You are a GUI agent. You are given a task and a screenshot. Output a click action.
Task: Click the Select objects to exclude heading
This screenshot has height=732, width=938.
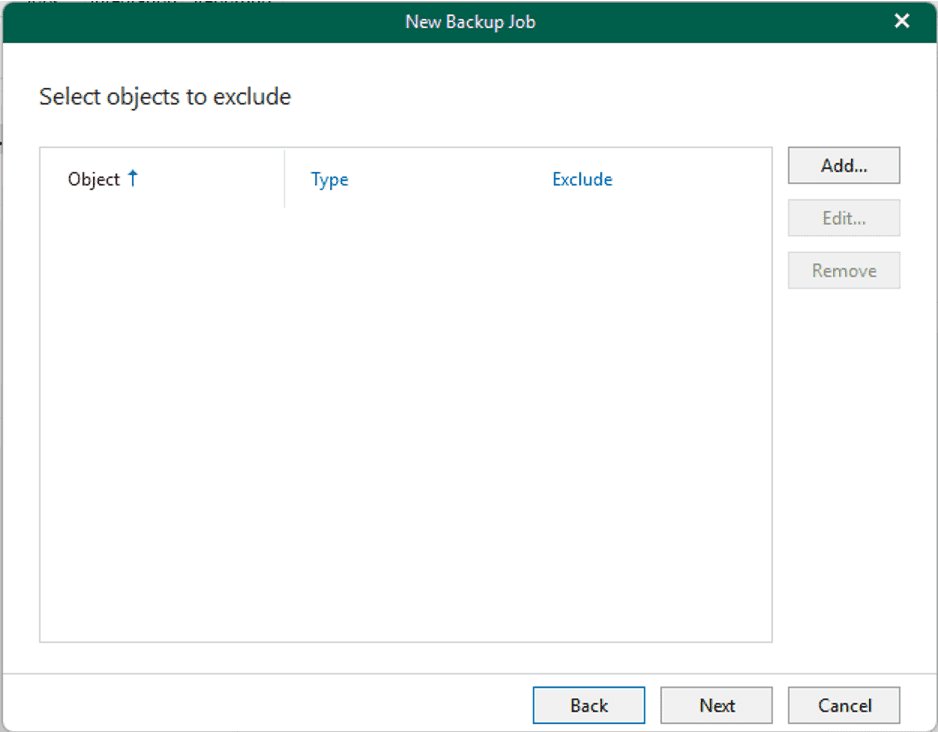(x=165, y=97)
